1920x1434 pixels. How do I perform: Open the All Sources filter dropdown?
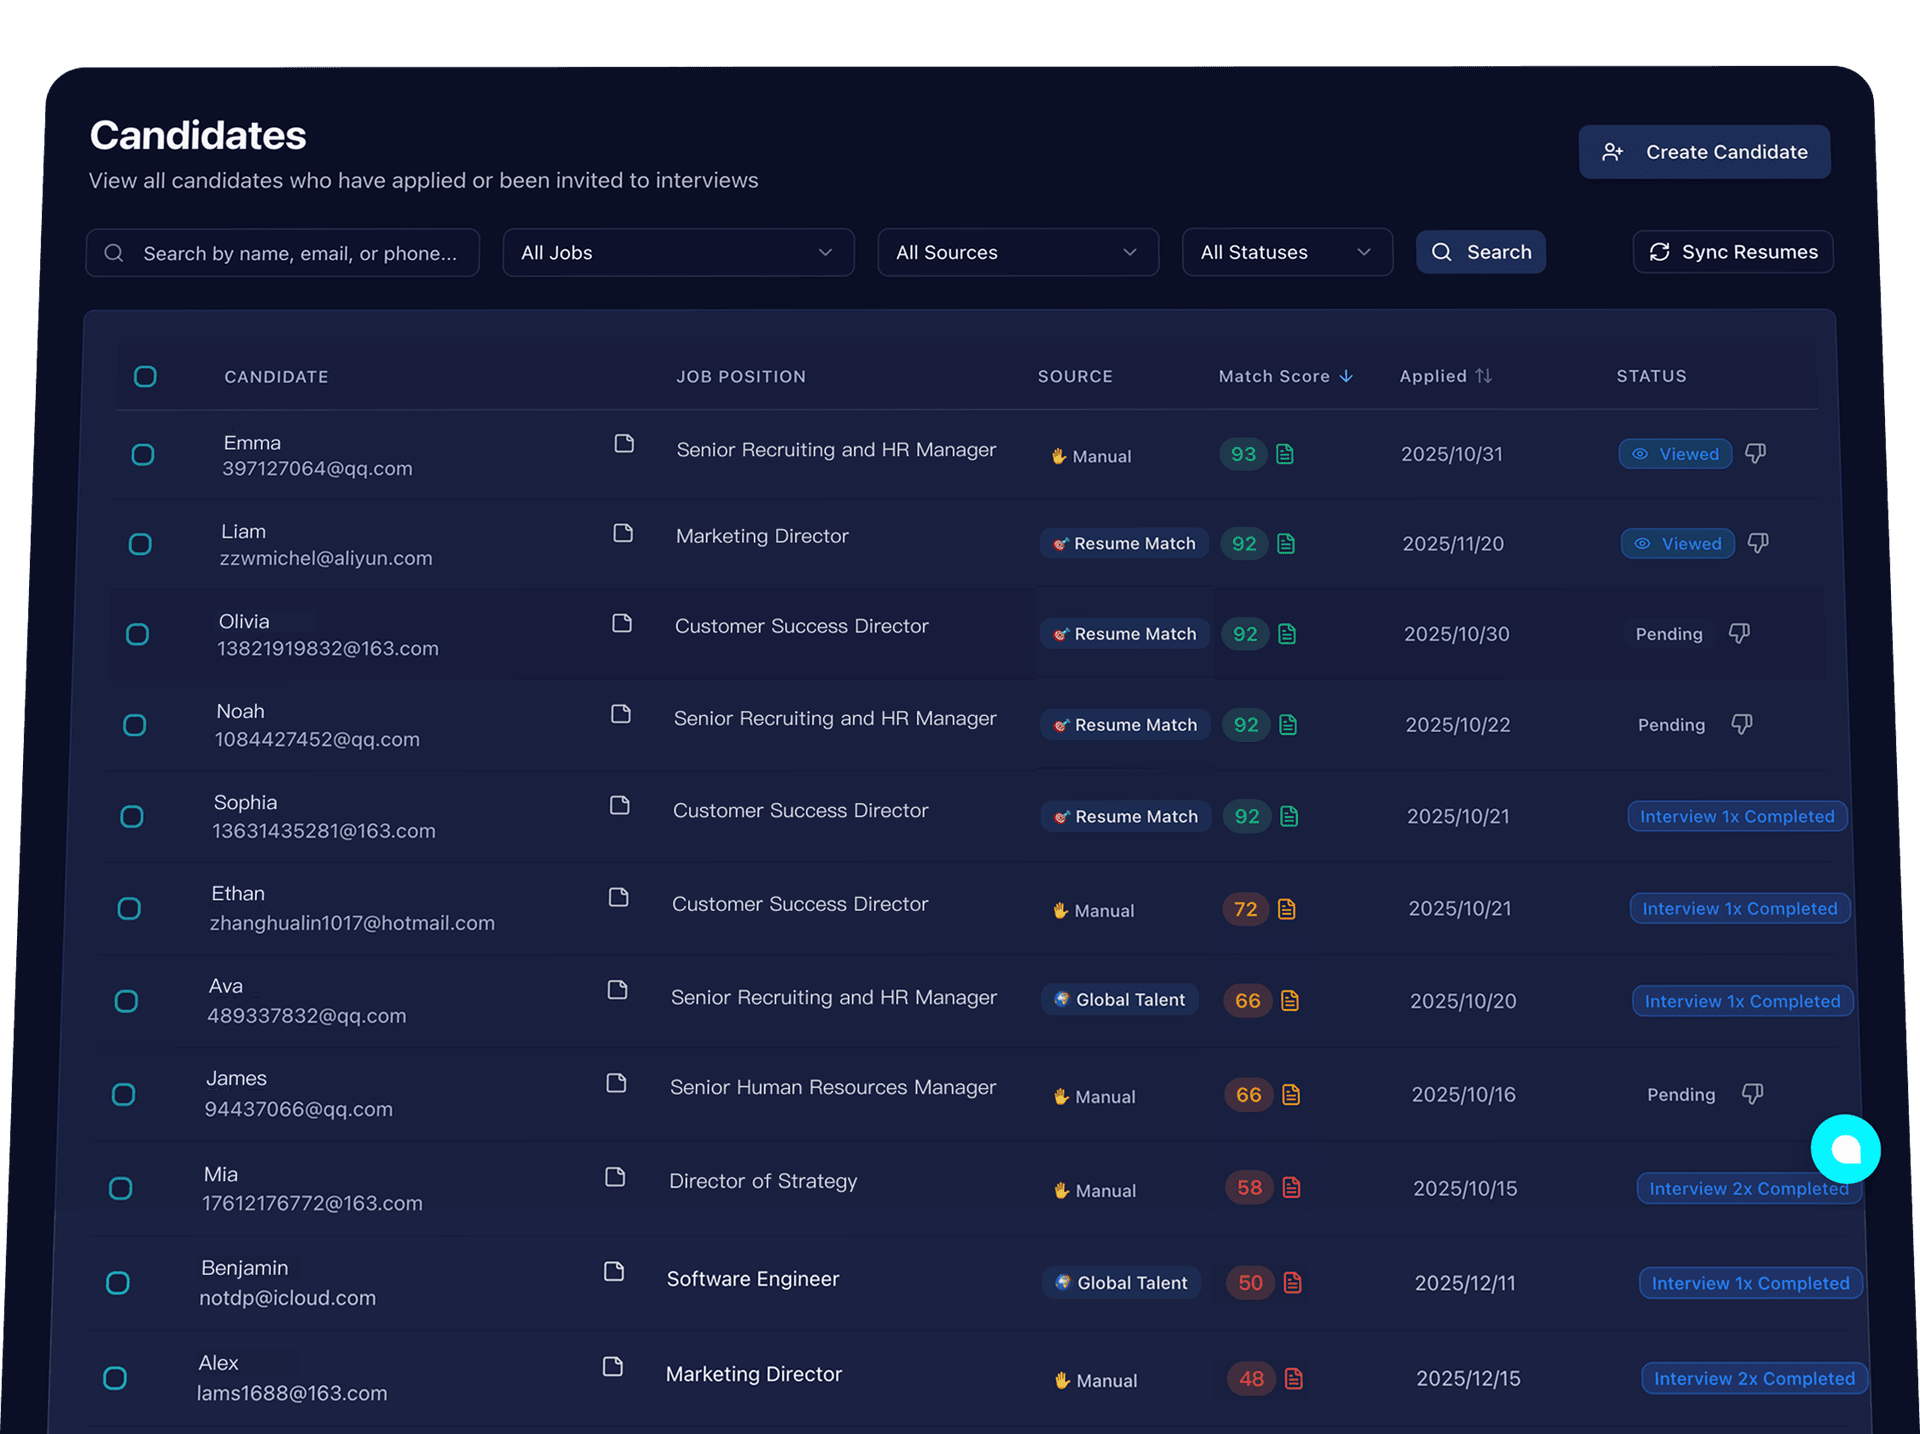tap(1017, 253)
